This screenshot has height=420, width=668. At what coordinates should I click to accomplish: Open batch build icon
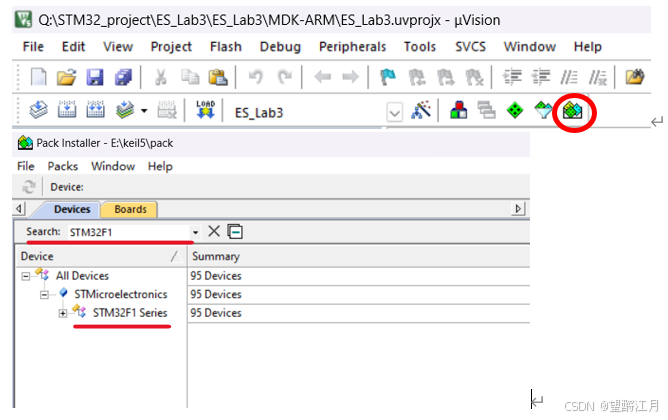pyautogui.click(x=125, y=110)
